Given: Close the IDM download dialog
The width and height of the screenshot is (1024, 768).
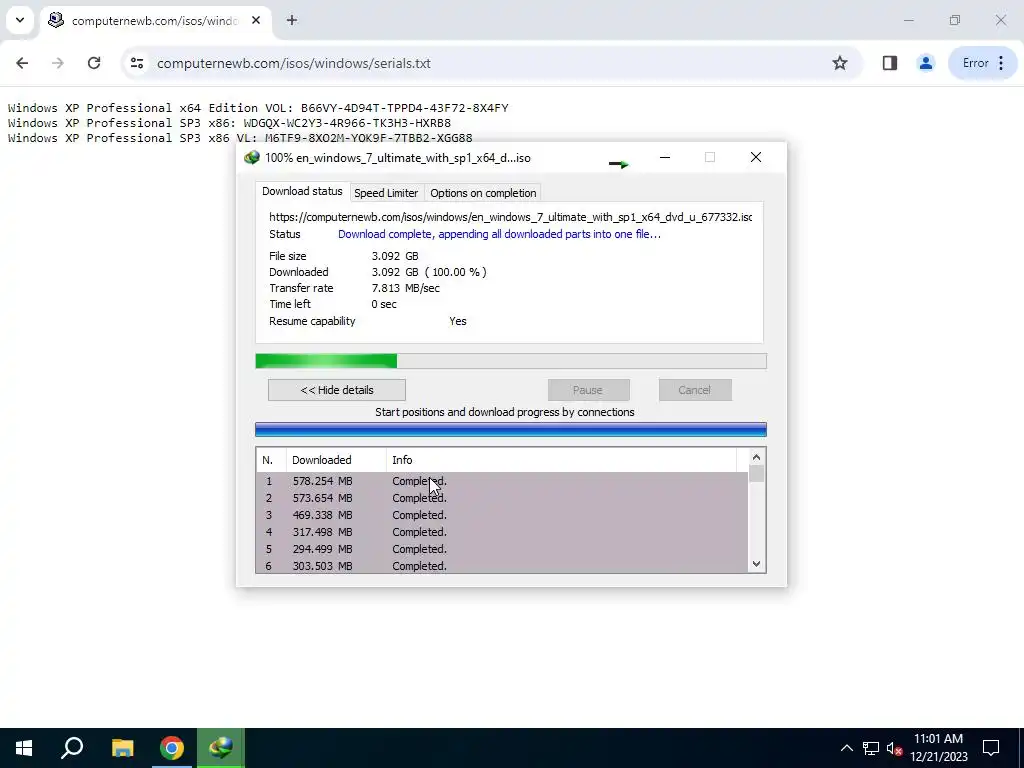Looking at the screenshot, I should [756, 157].
